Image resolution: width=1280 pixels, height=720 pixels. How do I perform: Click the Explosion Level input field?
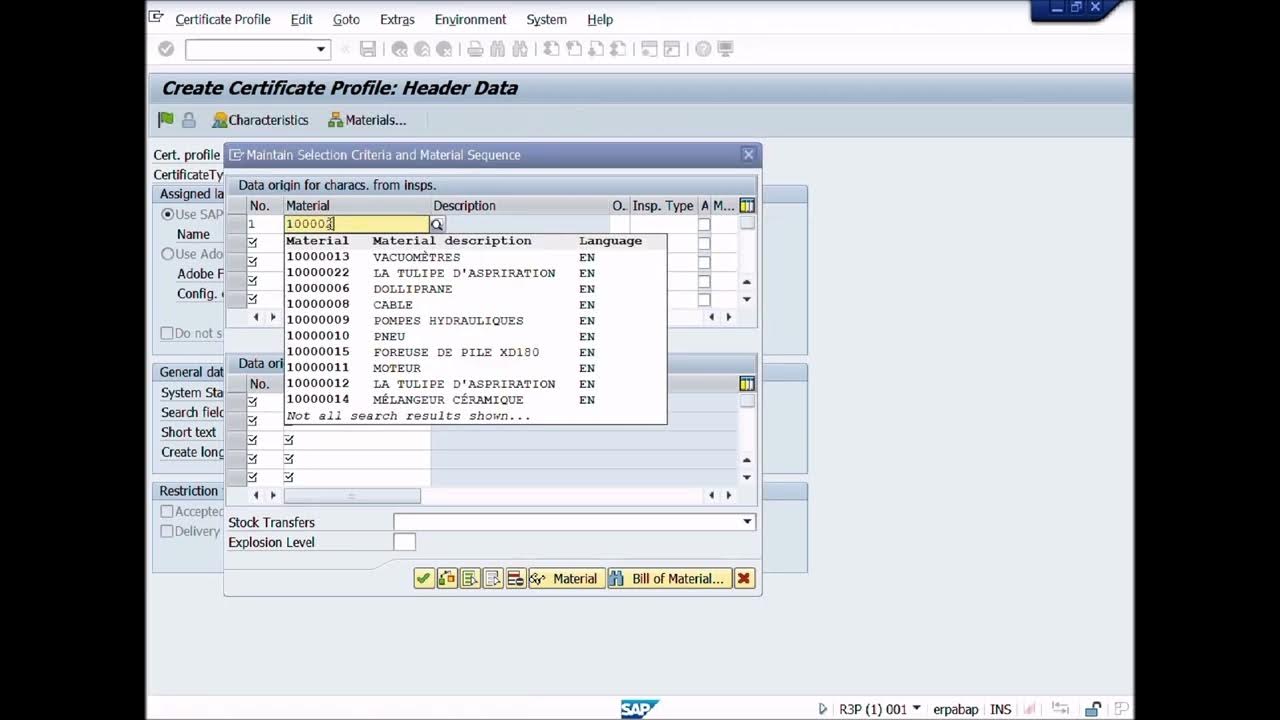point(404,542)
